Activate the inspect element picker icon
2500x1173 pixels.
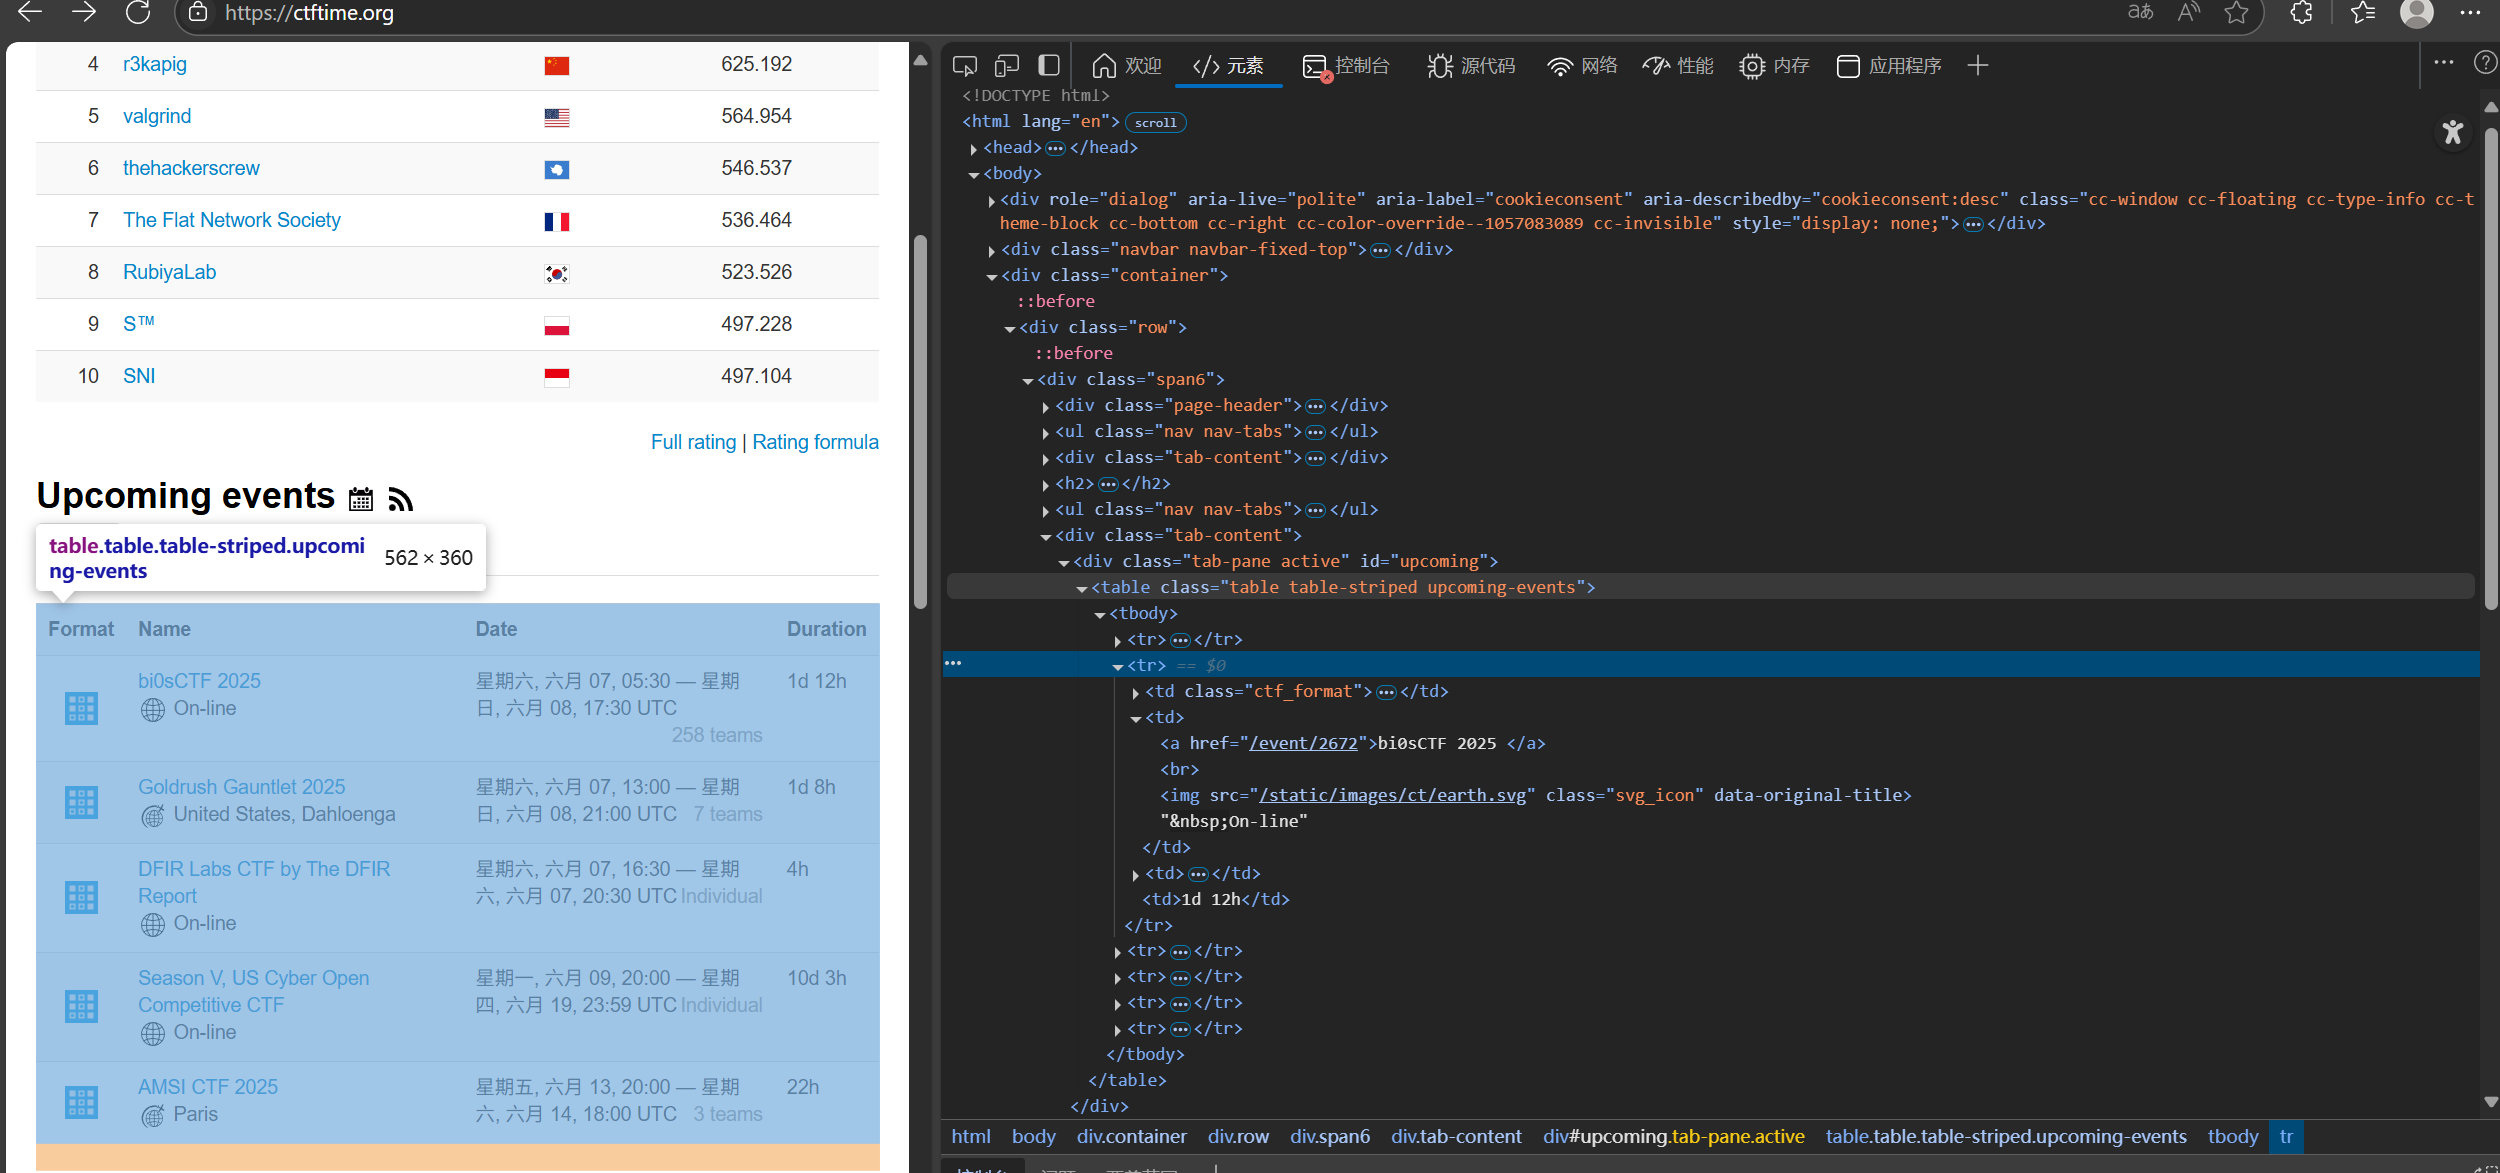click(965, 66)
